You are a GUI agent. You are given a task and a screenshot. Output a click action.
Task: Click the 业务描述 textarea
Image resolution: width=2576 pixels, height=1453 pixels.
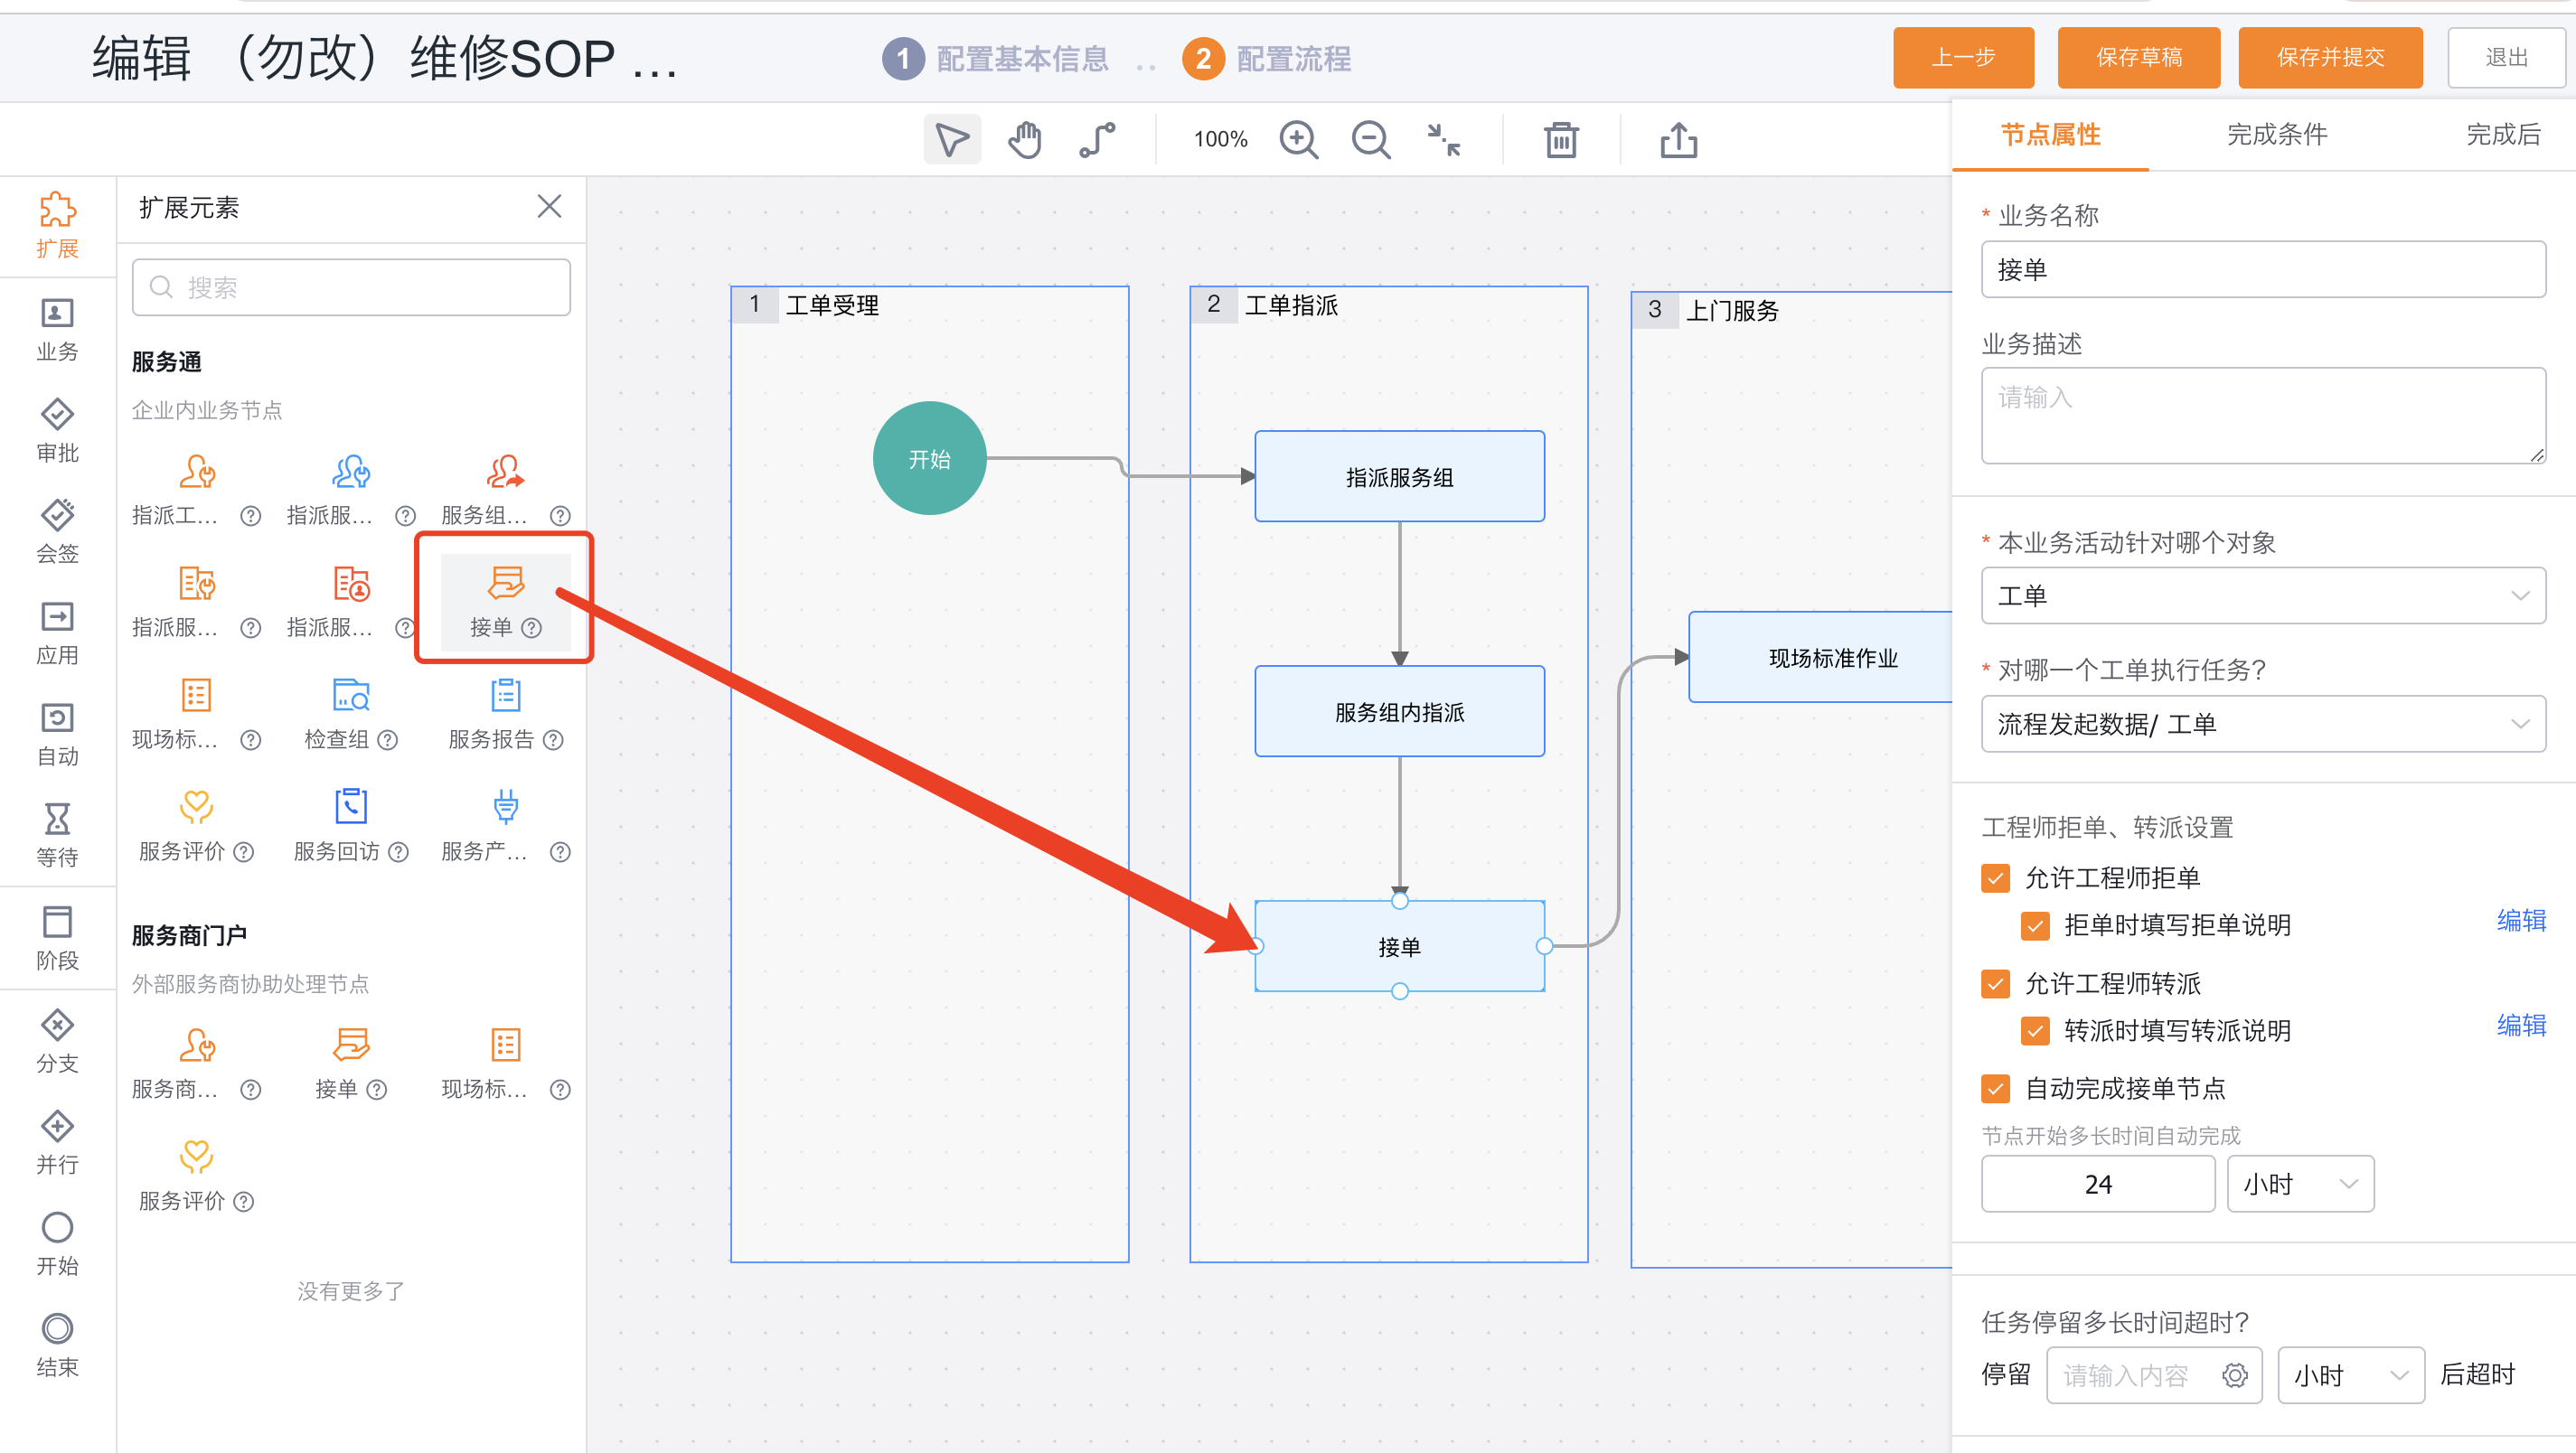tap(2263, 415)
